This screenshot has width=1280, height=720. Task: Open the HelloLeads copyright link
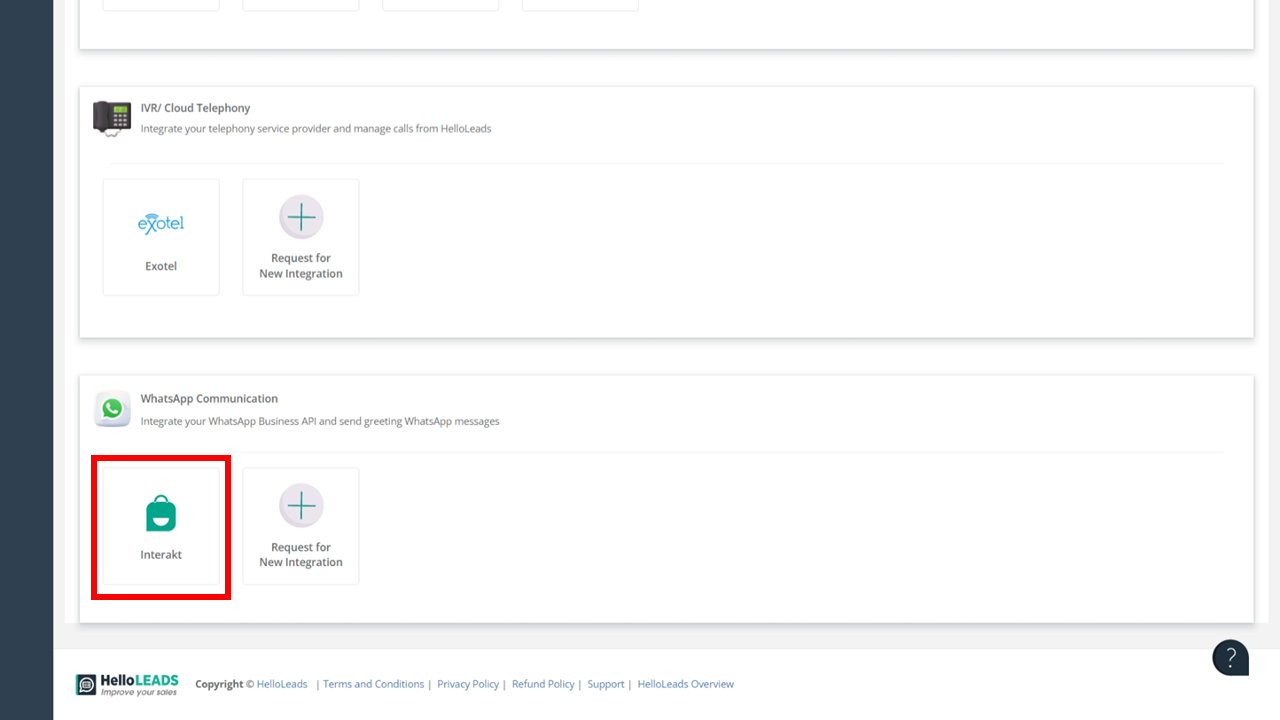click(282, 684)
